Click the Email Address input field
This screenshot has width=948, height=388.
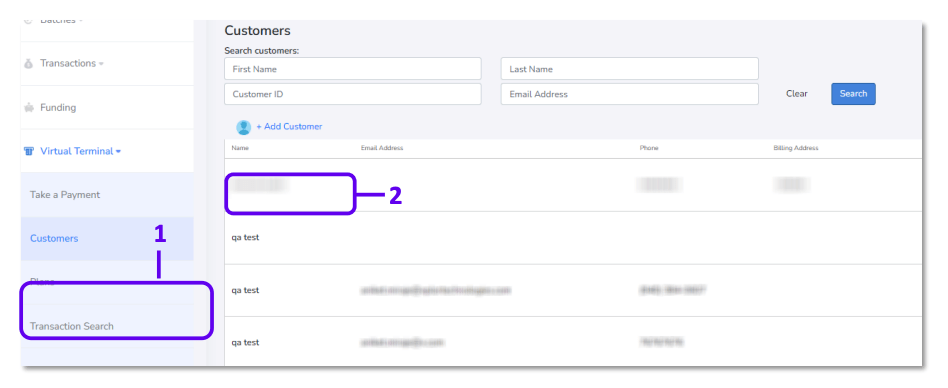629,94
